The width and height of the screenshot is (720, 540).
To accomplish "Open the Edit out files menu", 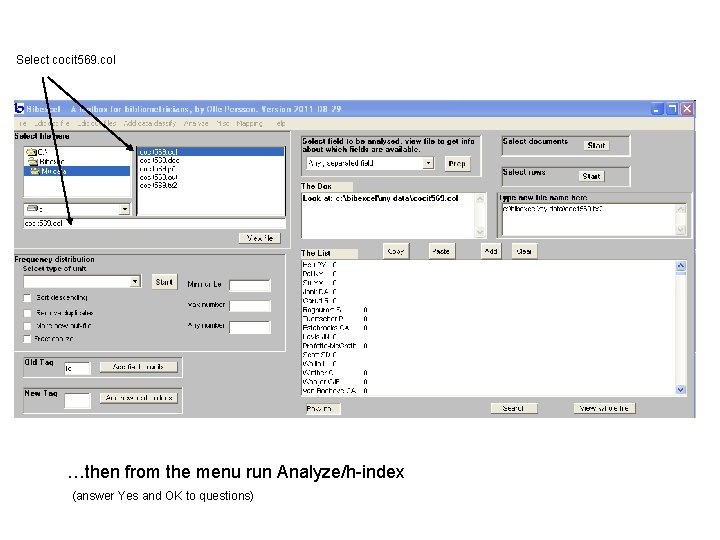I will (97, 124).
